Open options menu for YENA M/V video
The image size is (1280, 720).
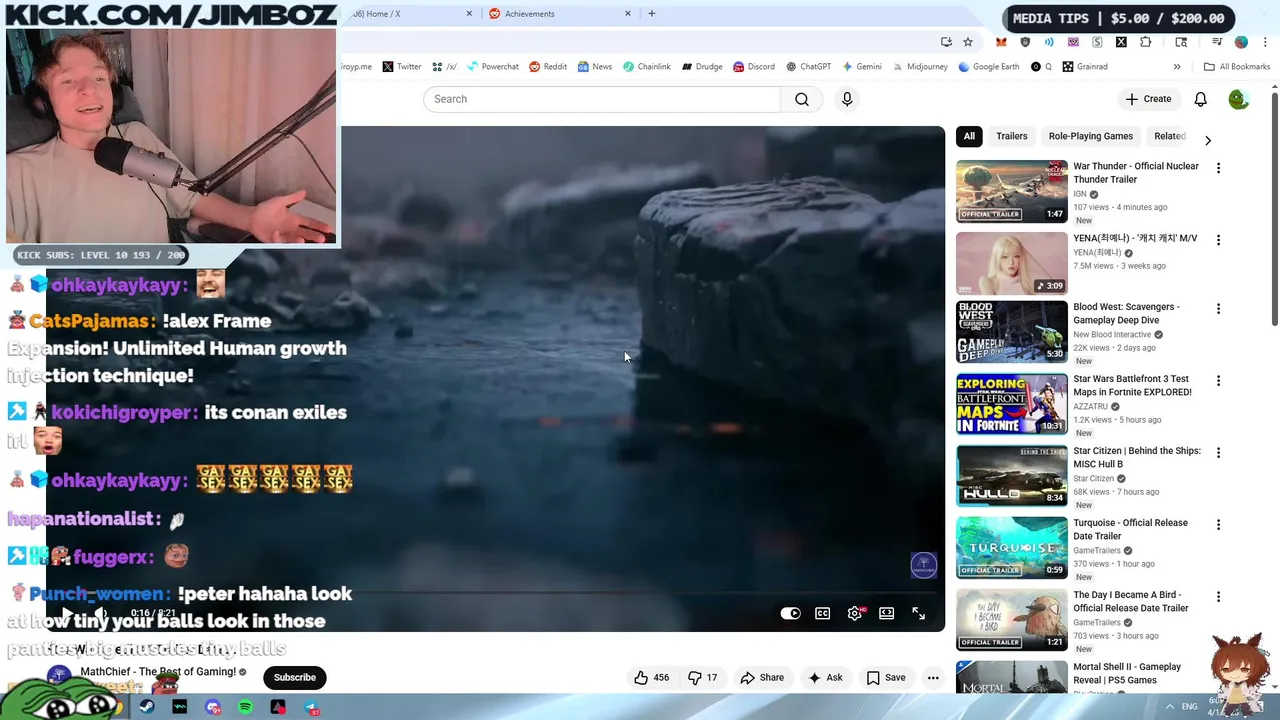(x=1218, y=240)
